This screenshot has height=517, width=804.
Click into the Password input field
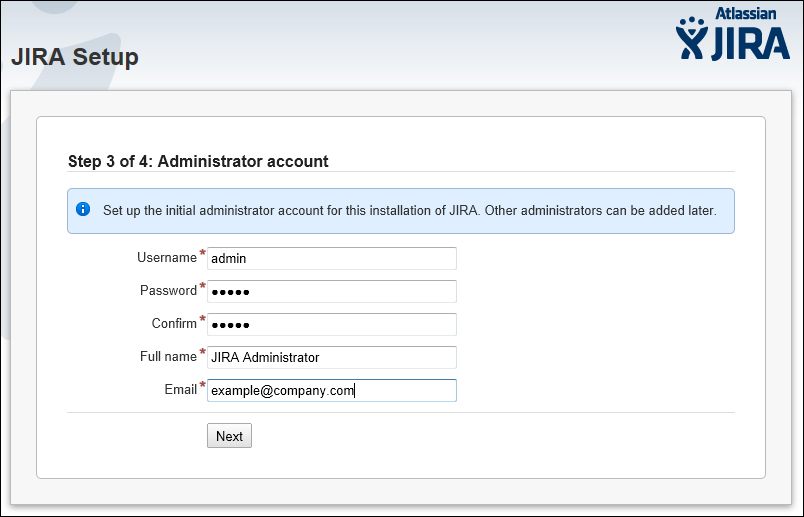point(332,291)
